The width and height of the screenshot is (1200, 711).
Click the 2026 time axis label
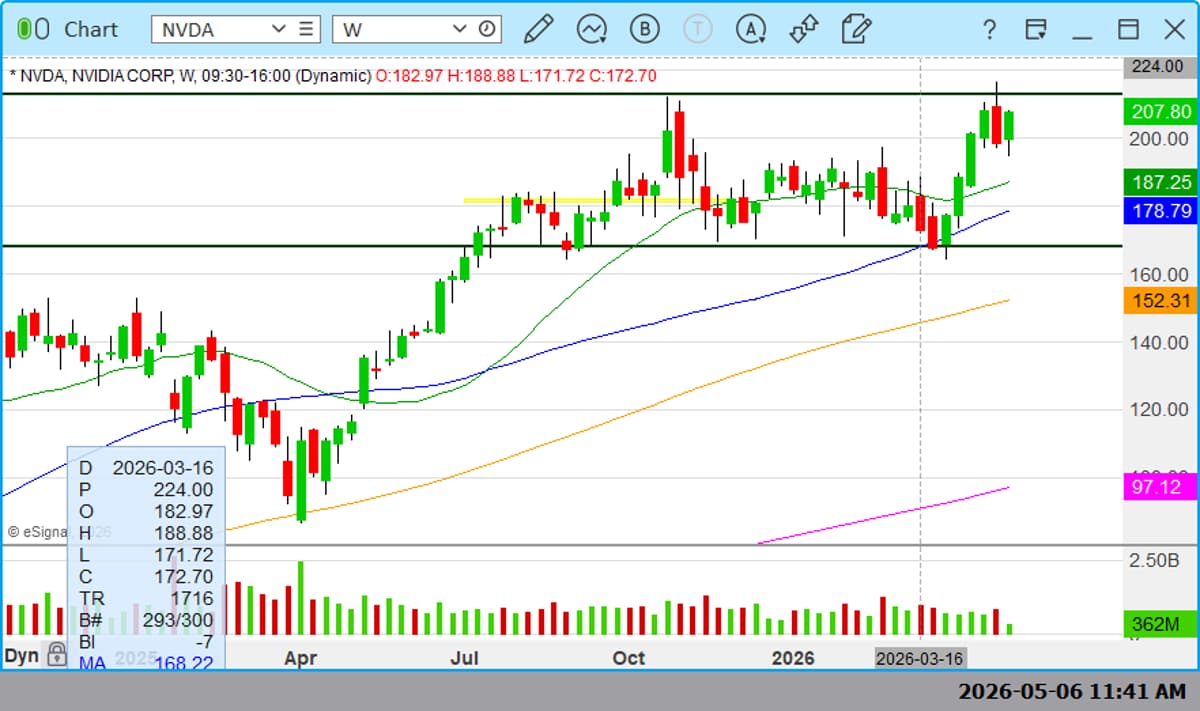[x=794, y=658]
